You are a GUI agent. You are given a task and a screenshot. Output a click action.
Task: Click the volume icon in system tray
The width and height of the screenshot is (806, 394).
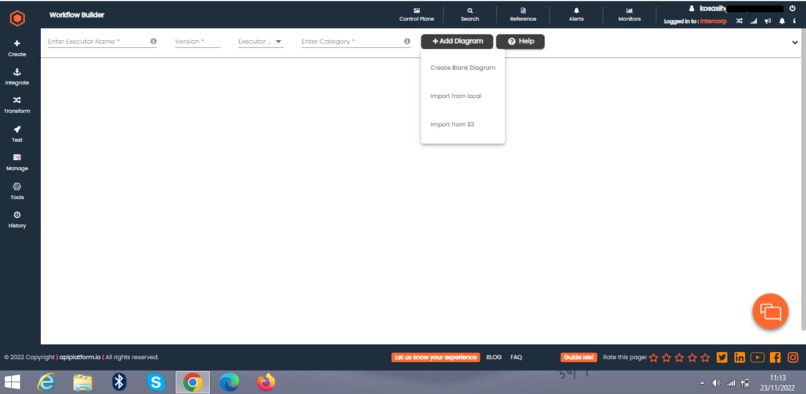716,384
